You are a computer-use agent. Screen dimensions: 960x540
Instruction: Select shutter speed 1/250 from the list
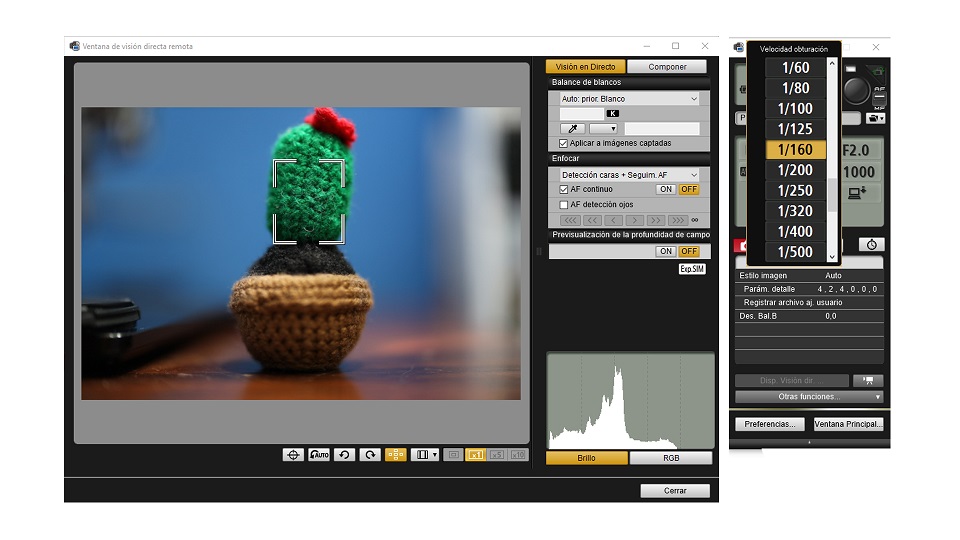tap(796, 190)
